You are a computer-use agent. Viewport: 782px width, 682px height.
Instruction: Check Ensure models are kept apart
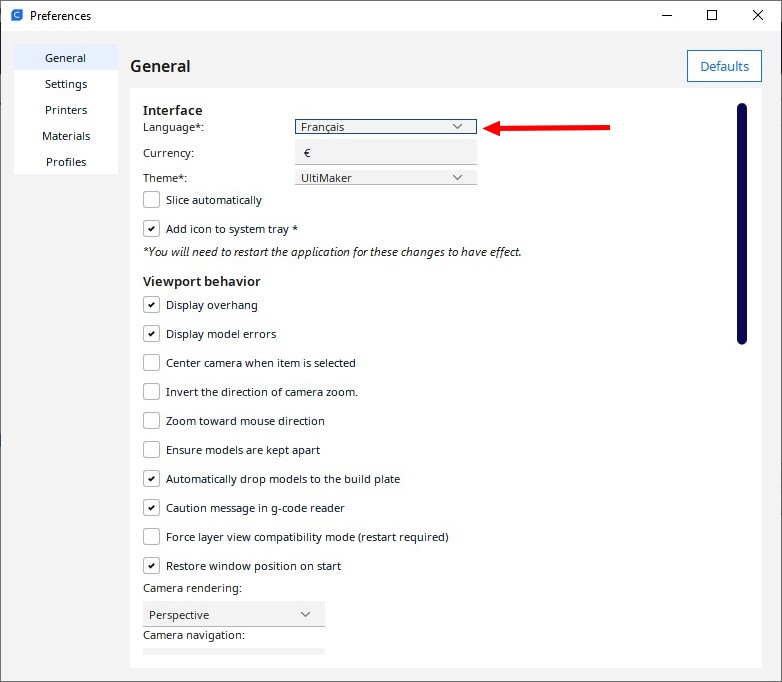click(152, 450)
